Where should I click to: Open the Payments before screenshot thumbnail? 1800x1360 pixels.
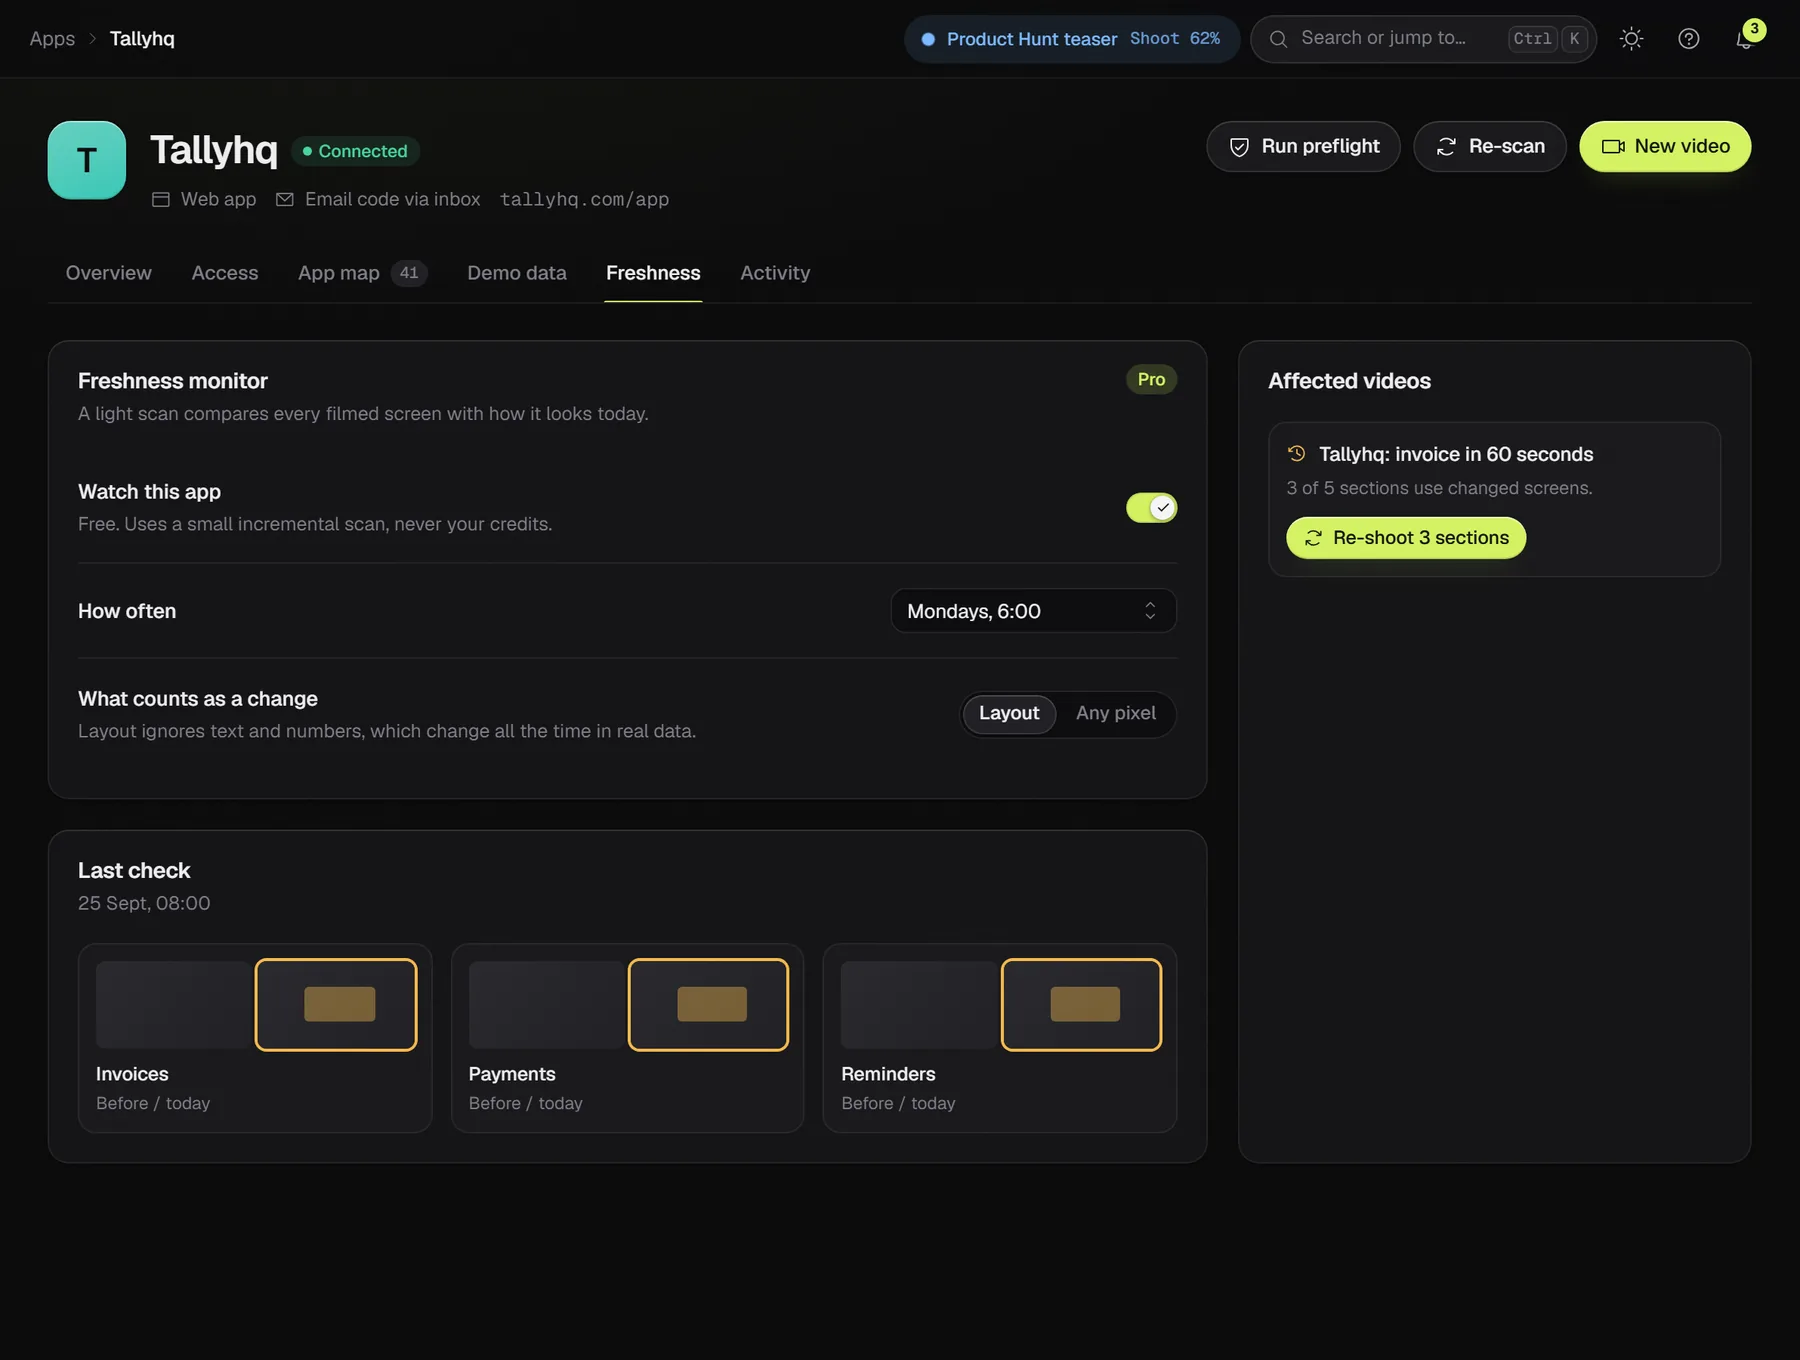click(547, 1005)
